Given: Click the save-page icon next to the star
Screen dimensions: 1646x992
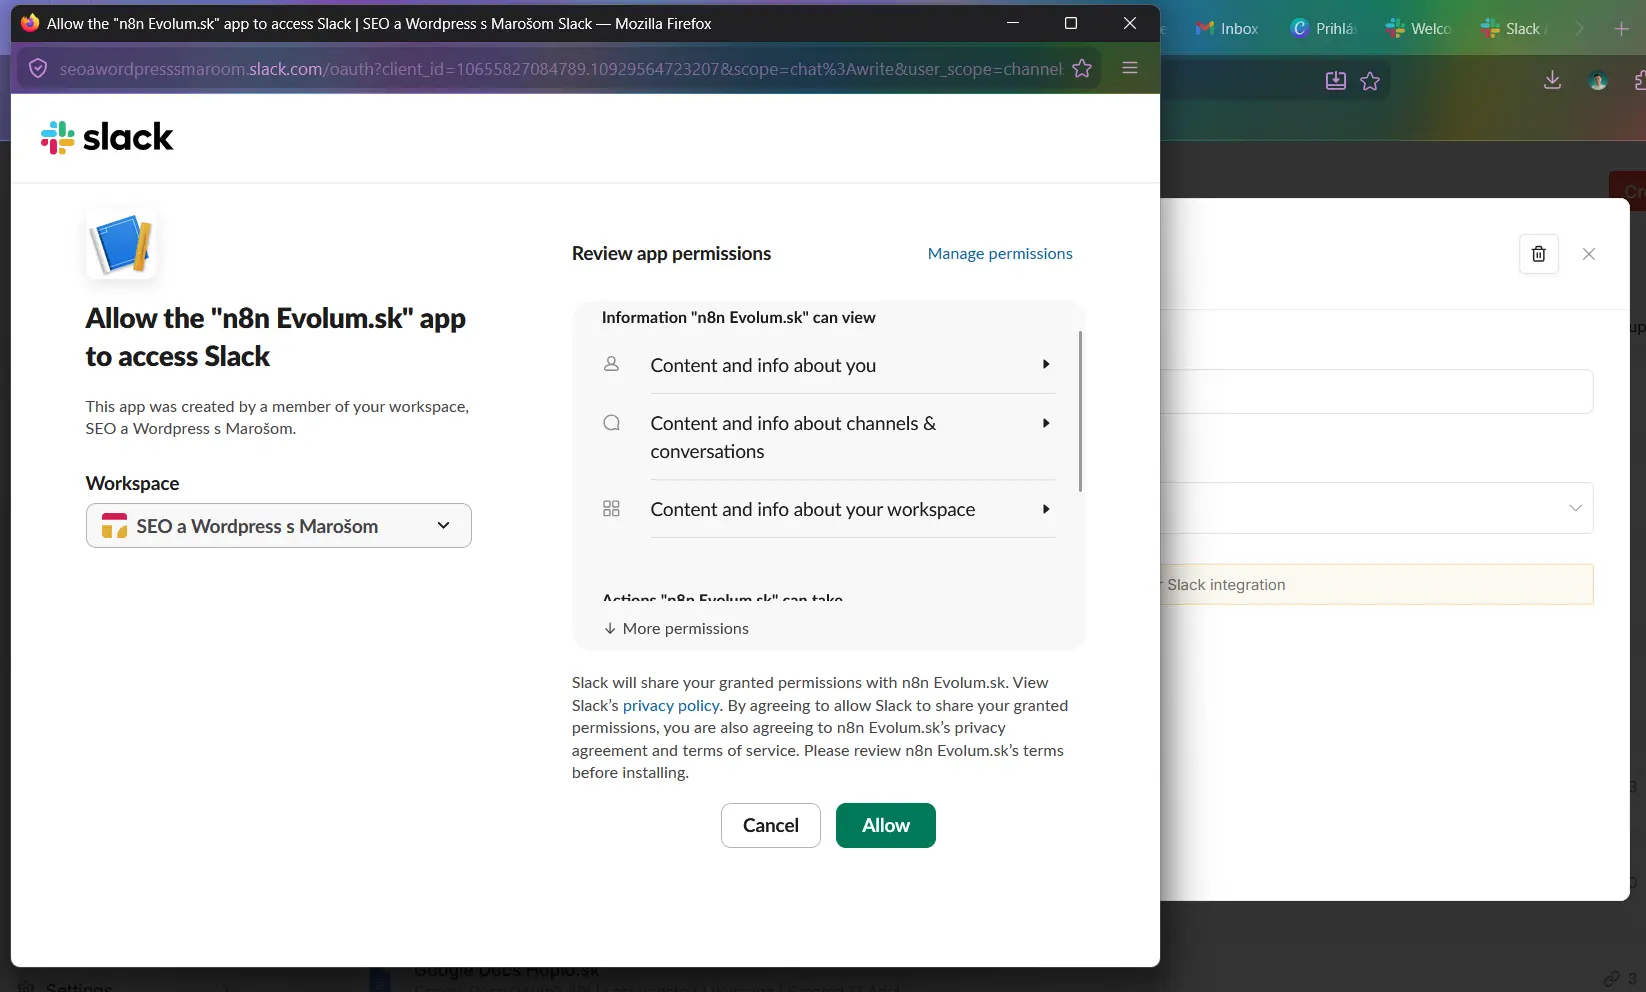Looking at the screenshot, I should click(x=1335, y=81).
